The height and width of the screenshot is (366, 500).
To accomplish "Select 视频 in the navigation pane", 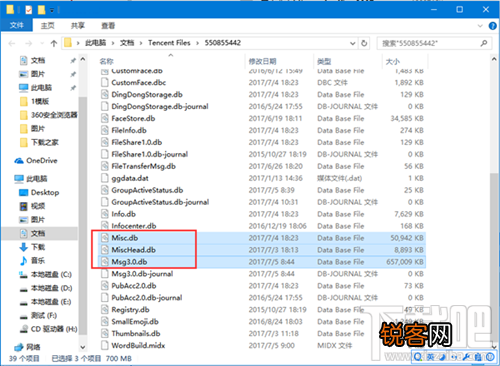I will click(38, 206).
